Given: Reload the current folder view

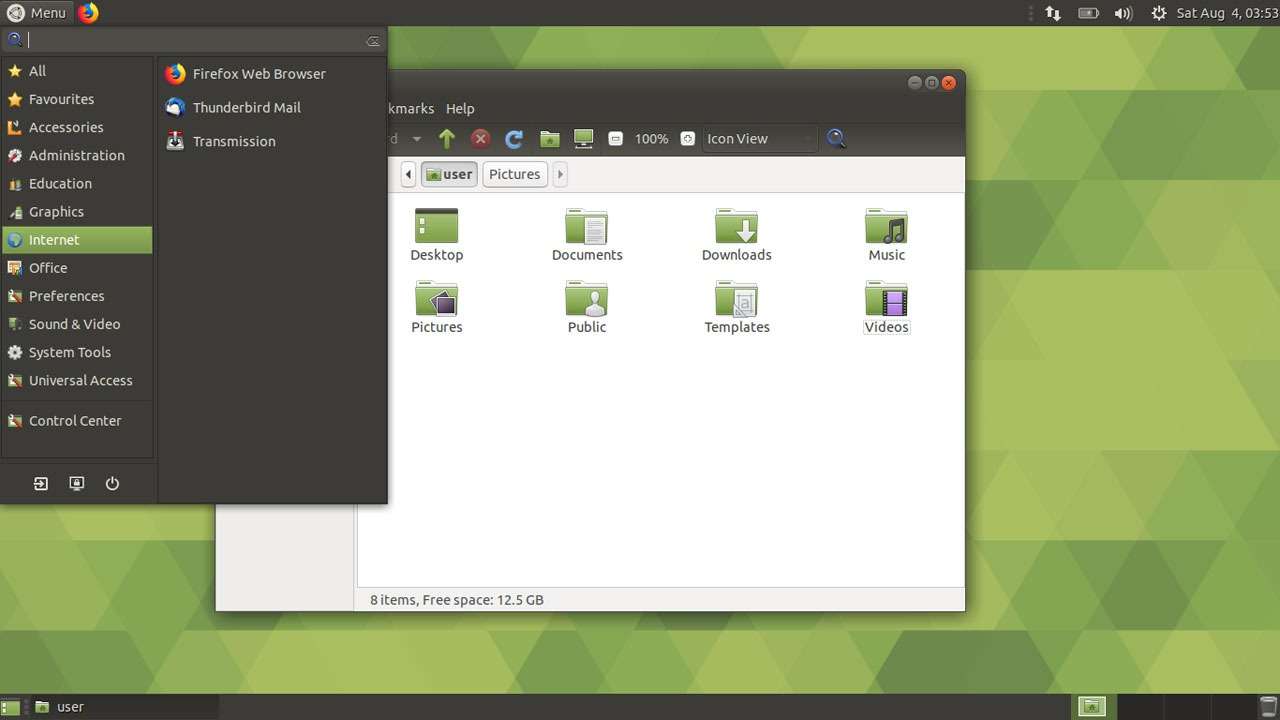Looking at the screenshot, I should coord(513,139).
